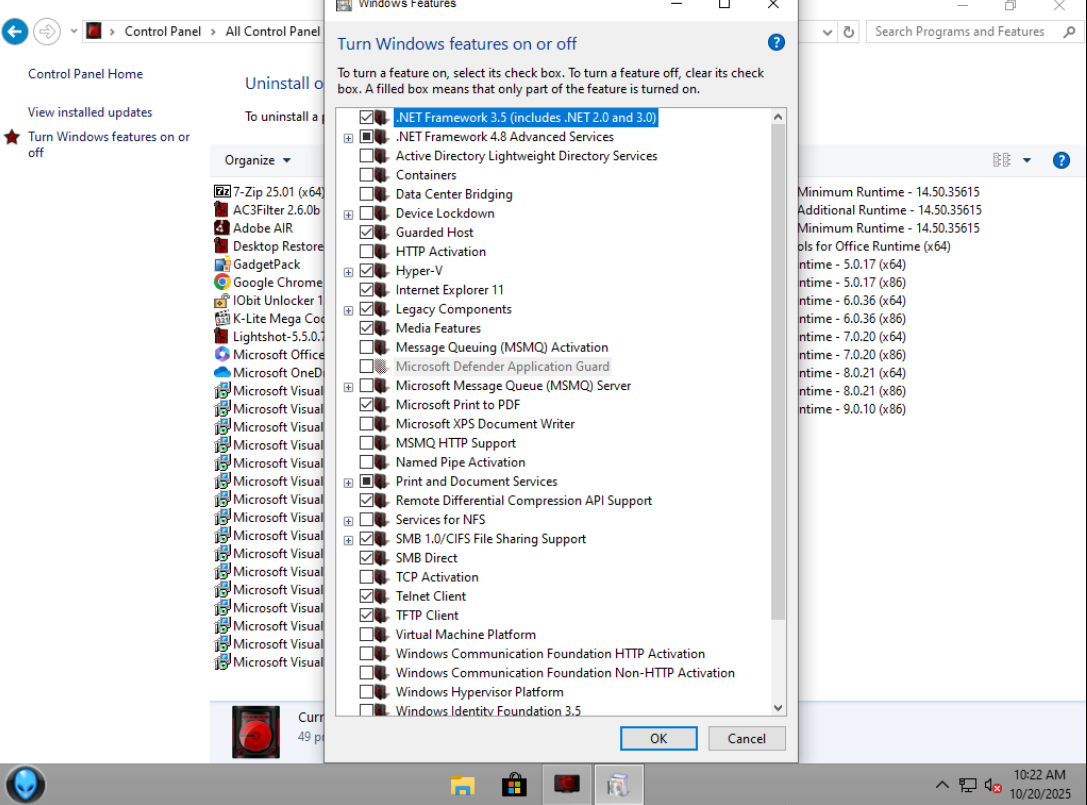This screenshot has width=1087, height=805.
Task: Click the Start button alien icon
Action: [26, 785]
